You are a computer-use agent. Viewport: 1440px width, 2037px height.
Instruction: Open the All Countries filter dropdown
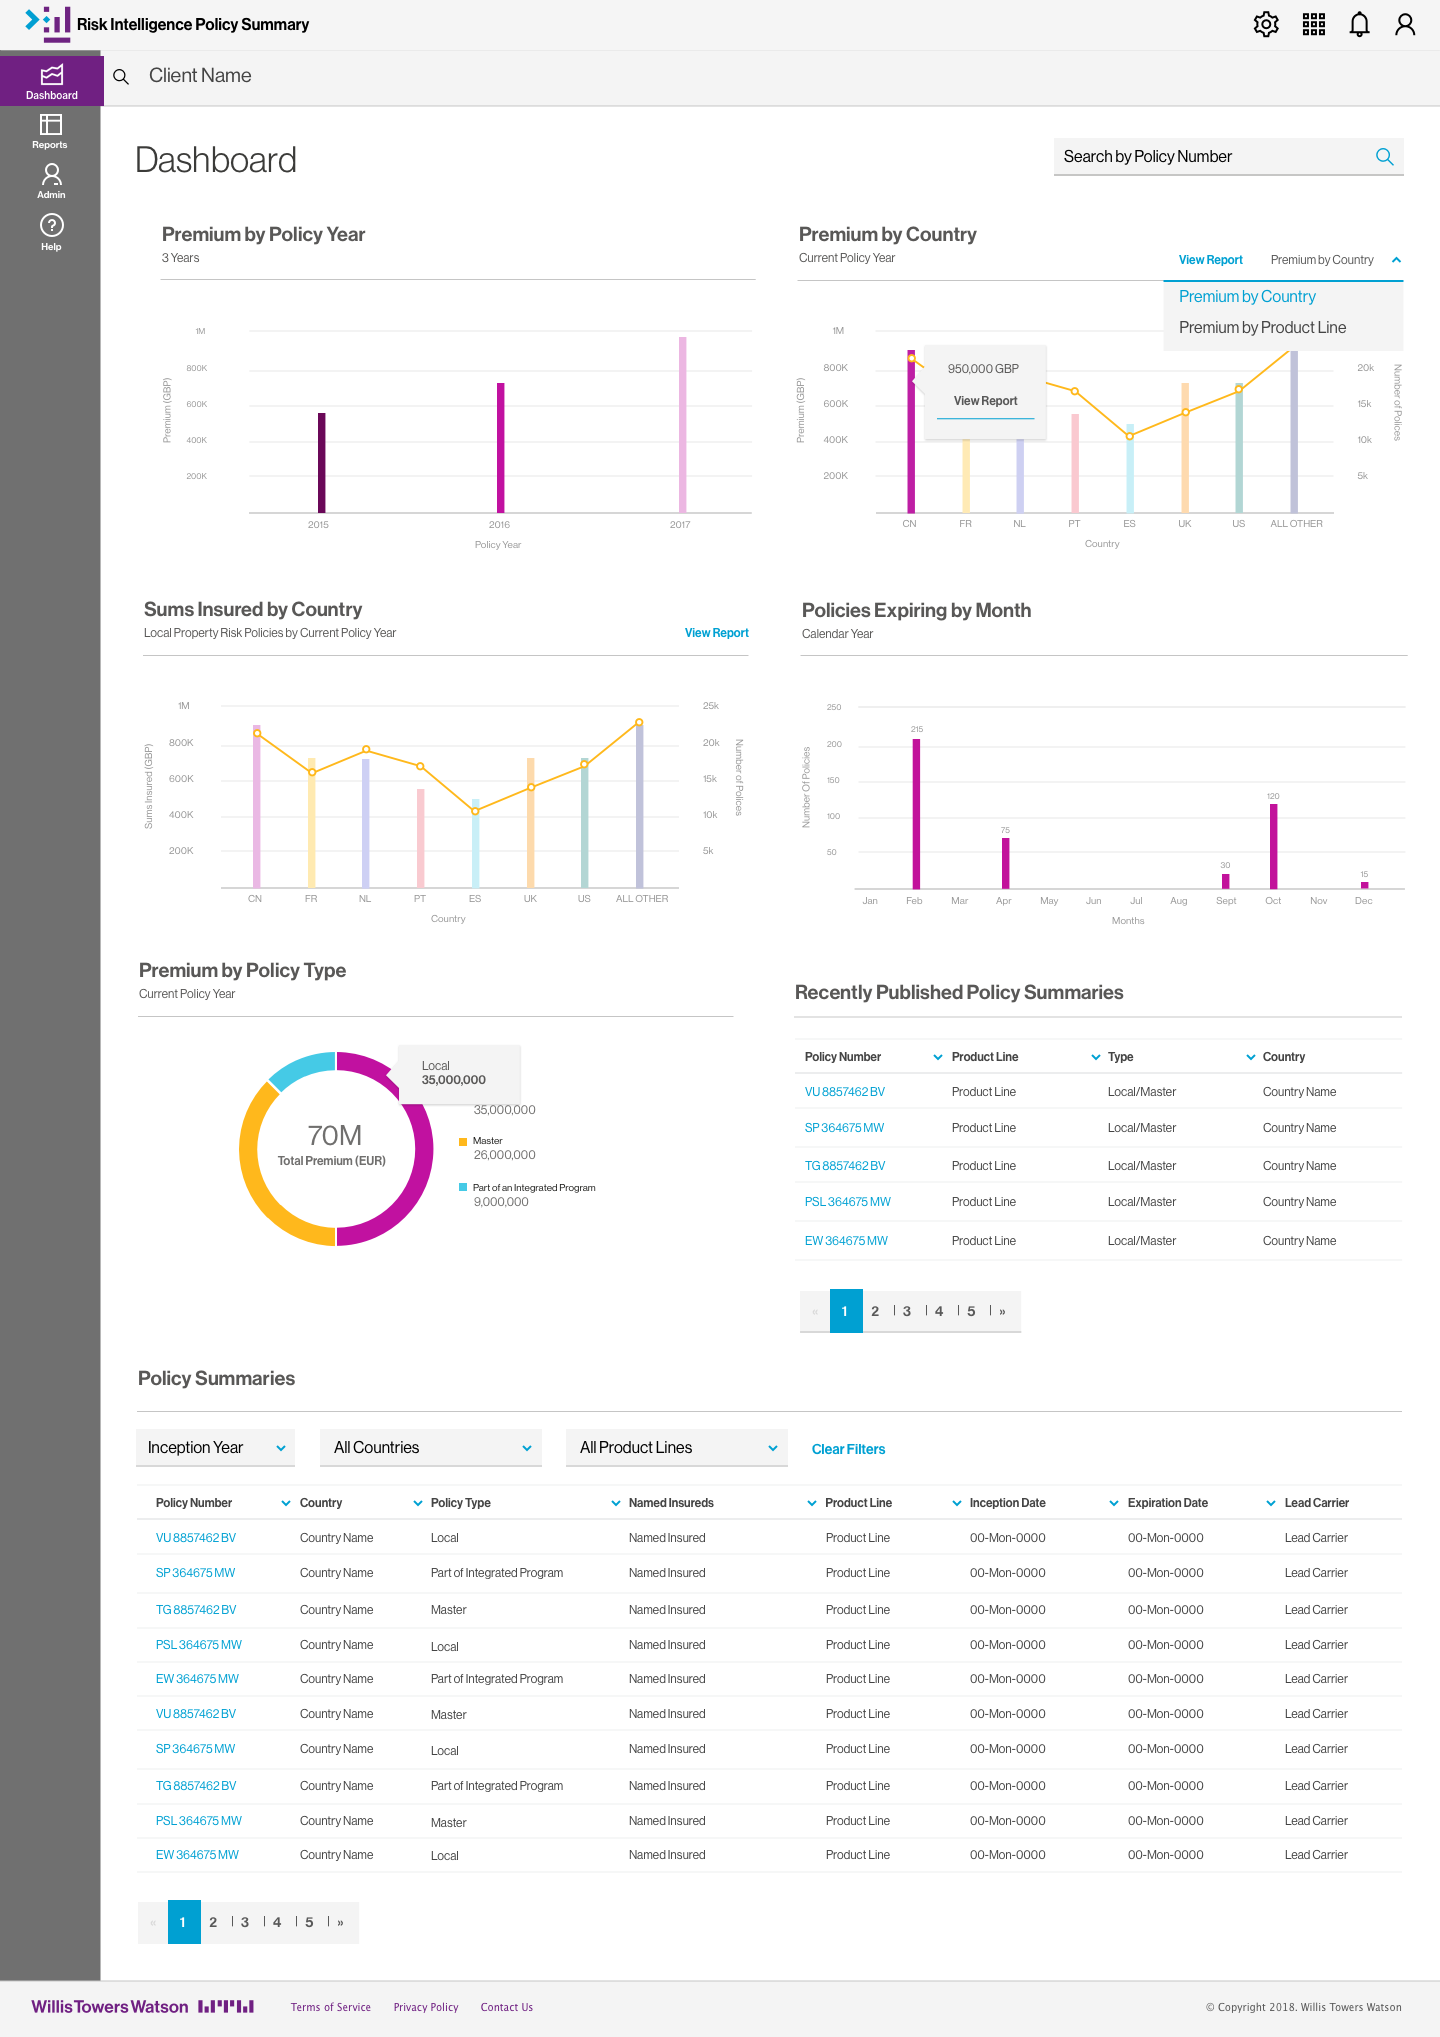pyautogui.click(x=430, y=1448)
